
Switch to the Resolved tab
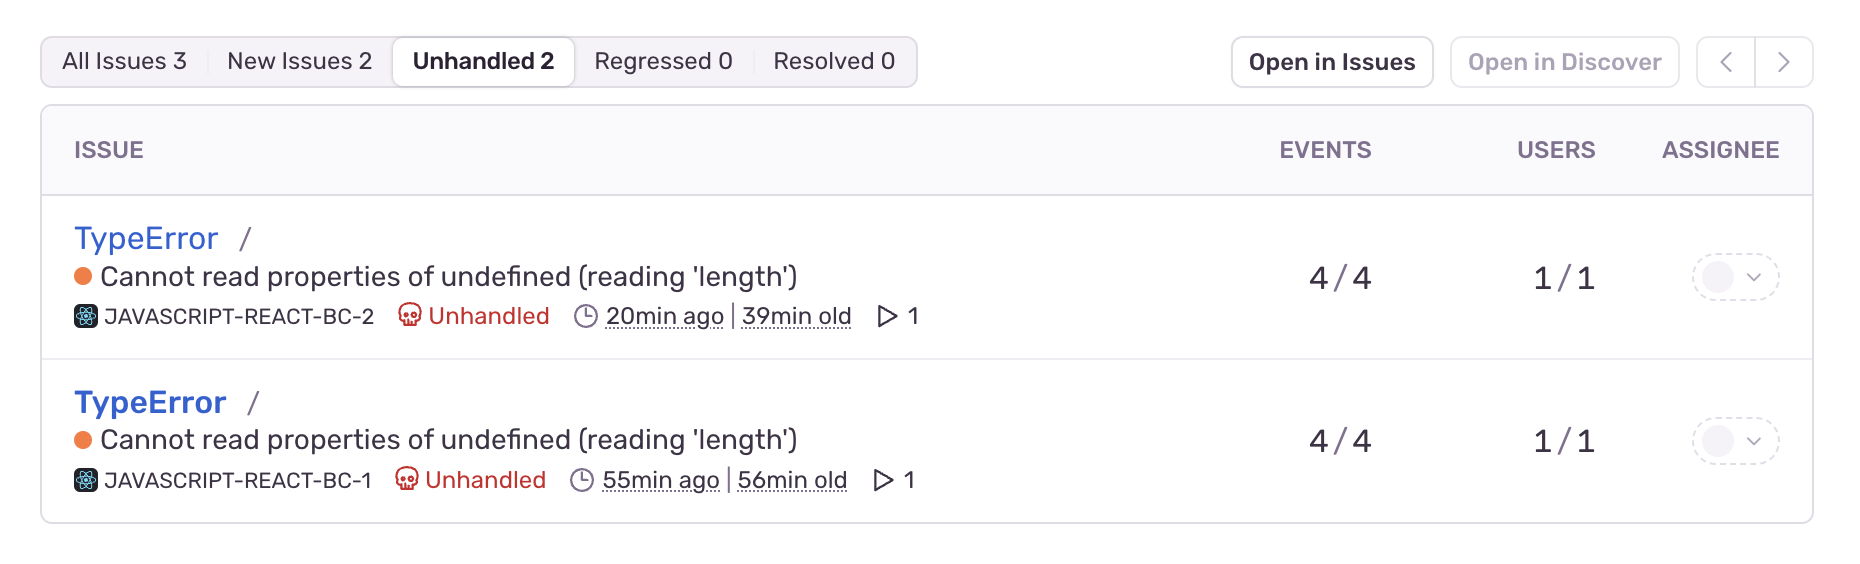pyautogui.click(x=834, y=62)
